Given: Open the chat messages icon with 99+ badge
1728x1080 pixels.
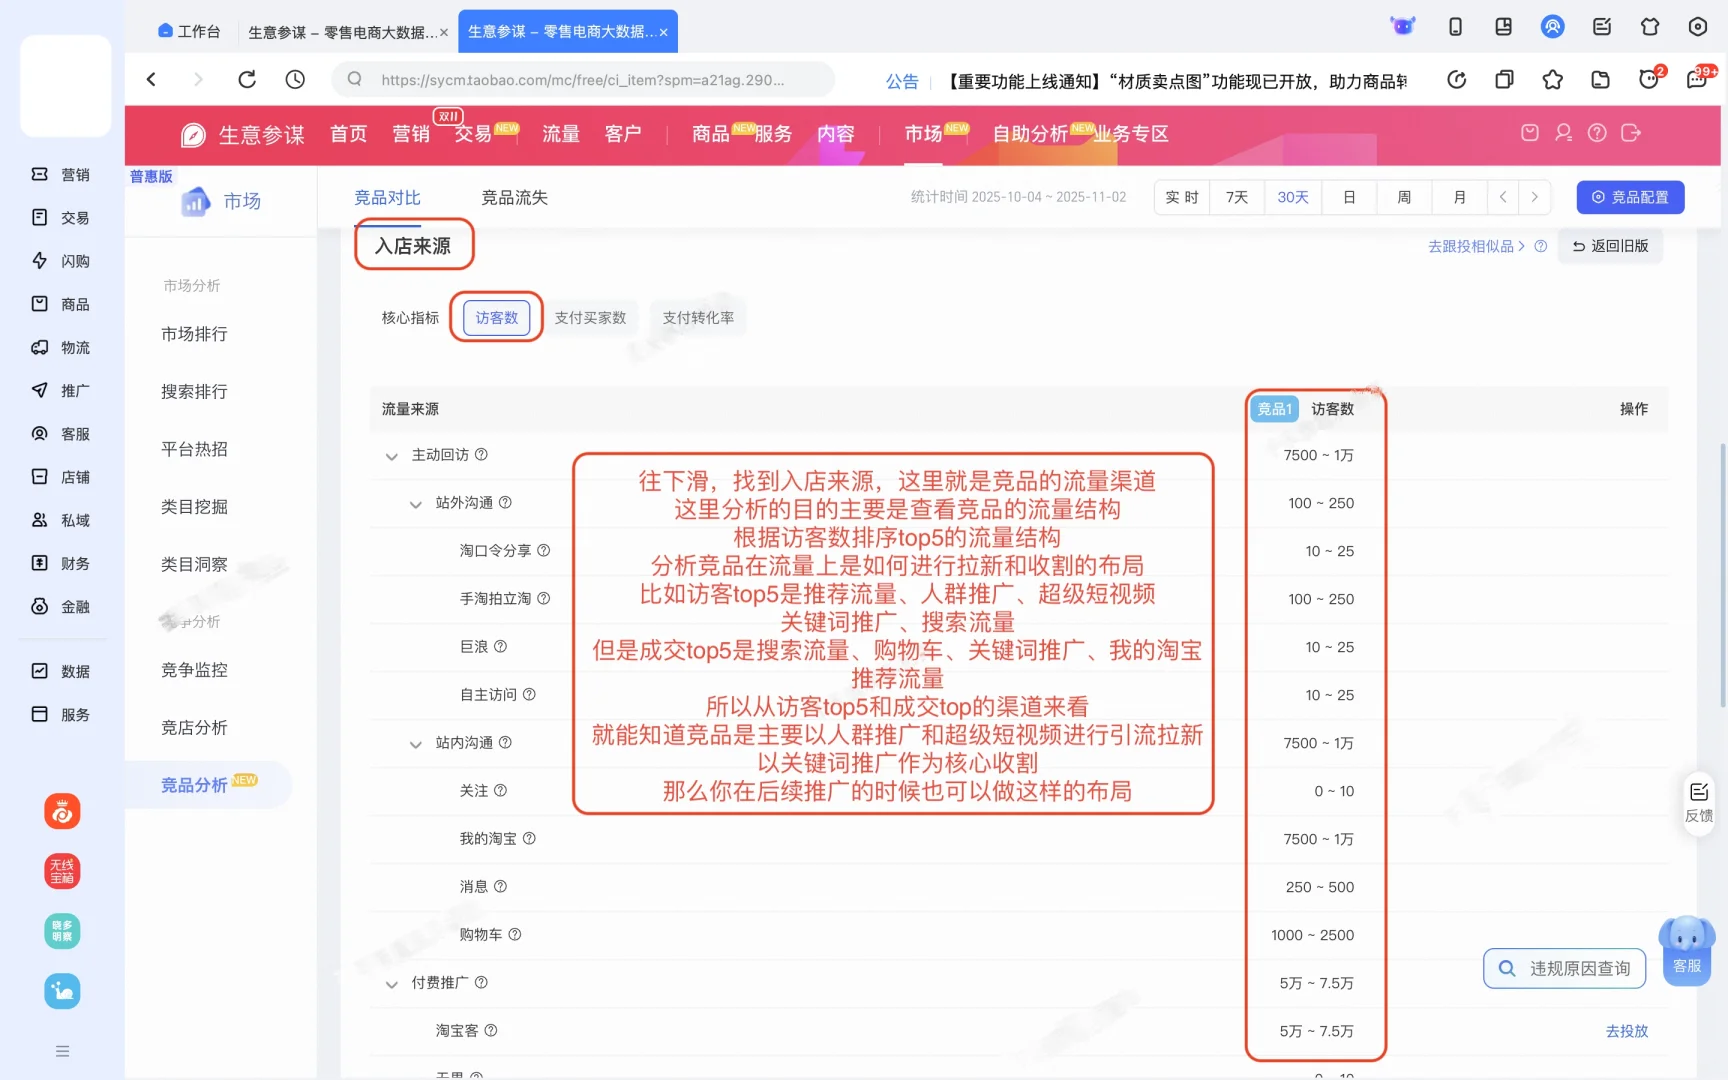Looking at the screenshot, I should pyautogui.click(x=1699, y=78).
